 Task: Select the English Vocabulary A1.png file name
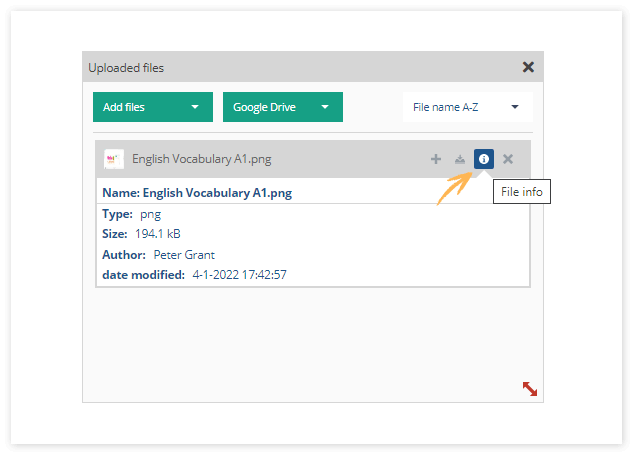point(202,159)
